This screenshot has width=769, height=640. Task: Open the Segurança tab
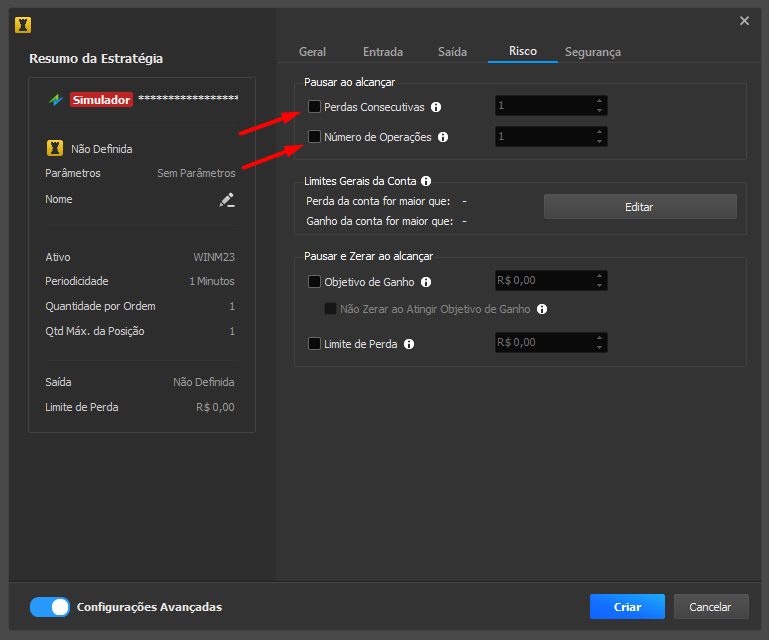click(592, 52)
